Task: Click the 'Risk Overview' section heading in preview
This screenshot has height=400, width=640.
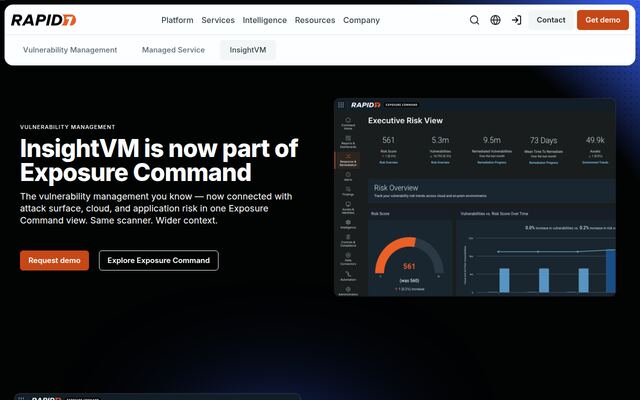Action: 396,188
